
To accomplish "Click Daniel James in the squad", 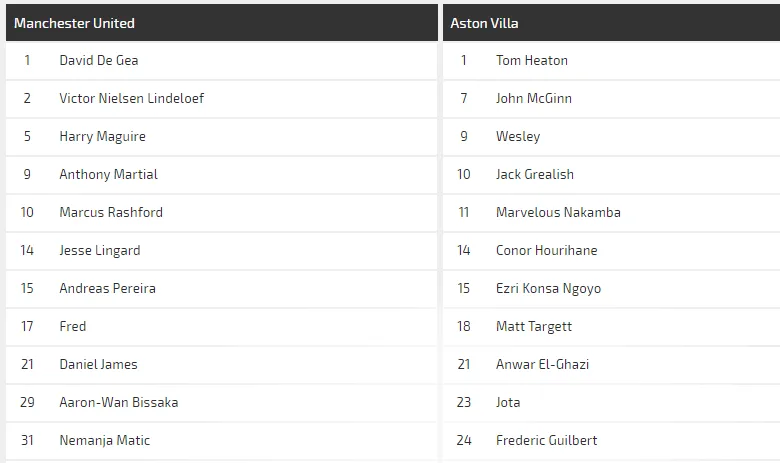I will point(98,364).
